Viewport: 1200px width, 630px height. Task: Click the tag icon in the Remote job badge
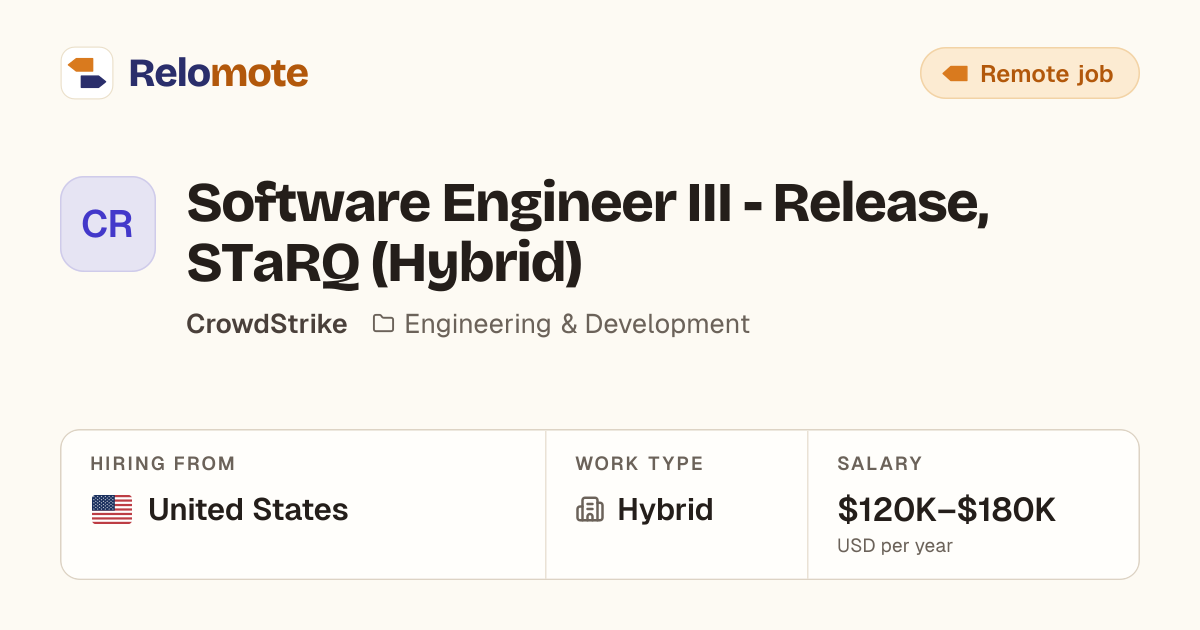[x=955, y=74]
